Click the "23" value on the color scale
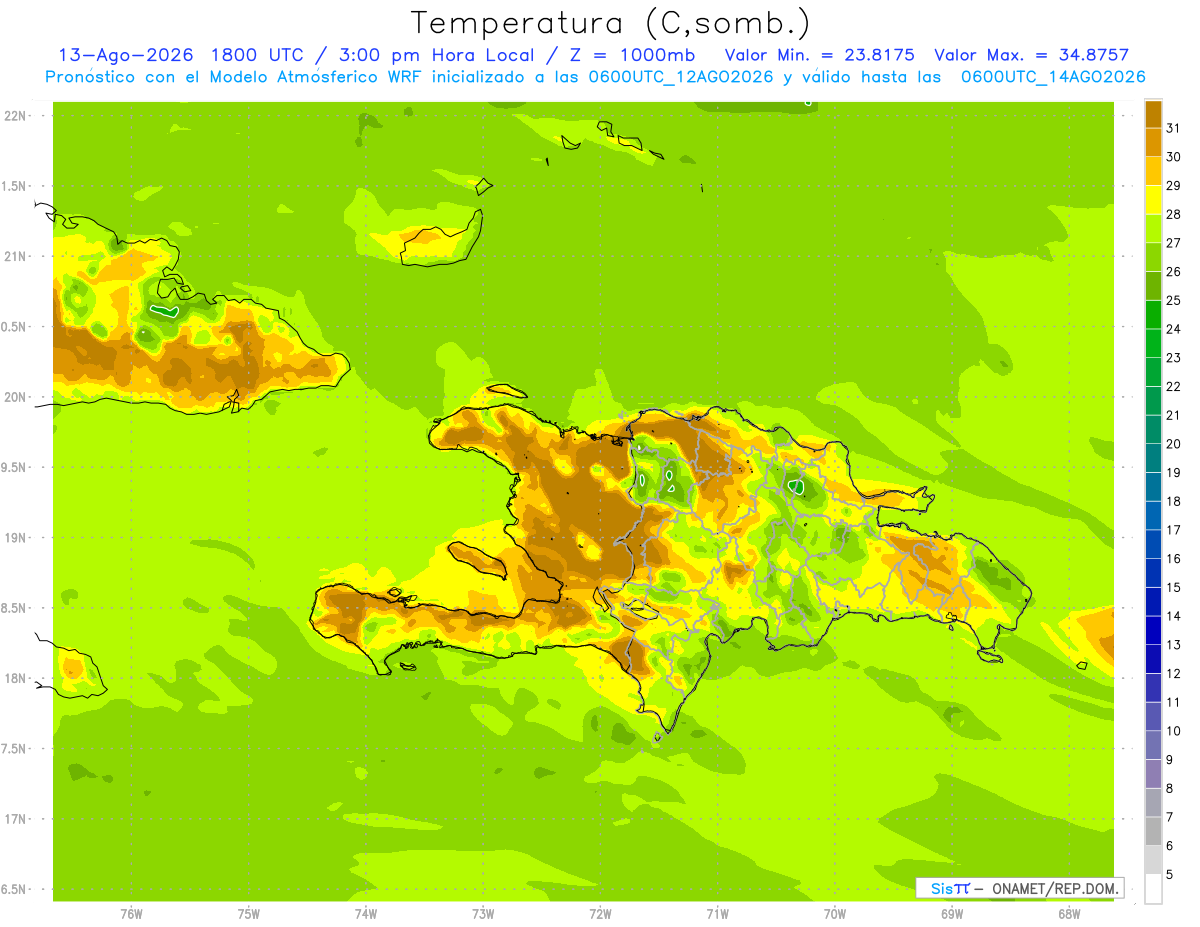The width and height of the screenshot is (1200, 927). click(1173, 358)
